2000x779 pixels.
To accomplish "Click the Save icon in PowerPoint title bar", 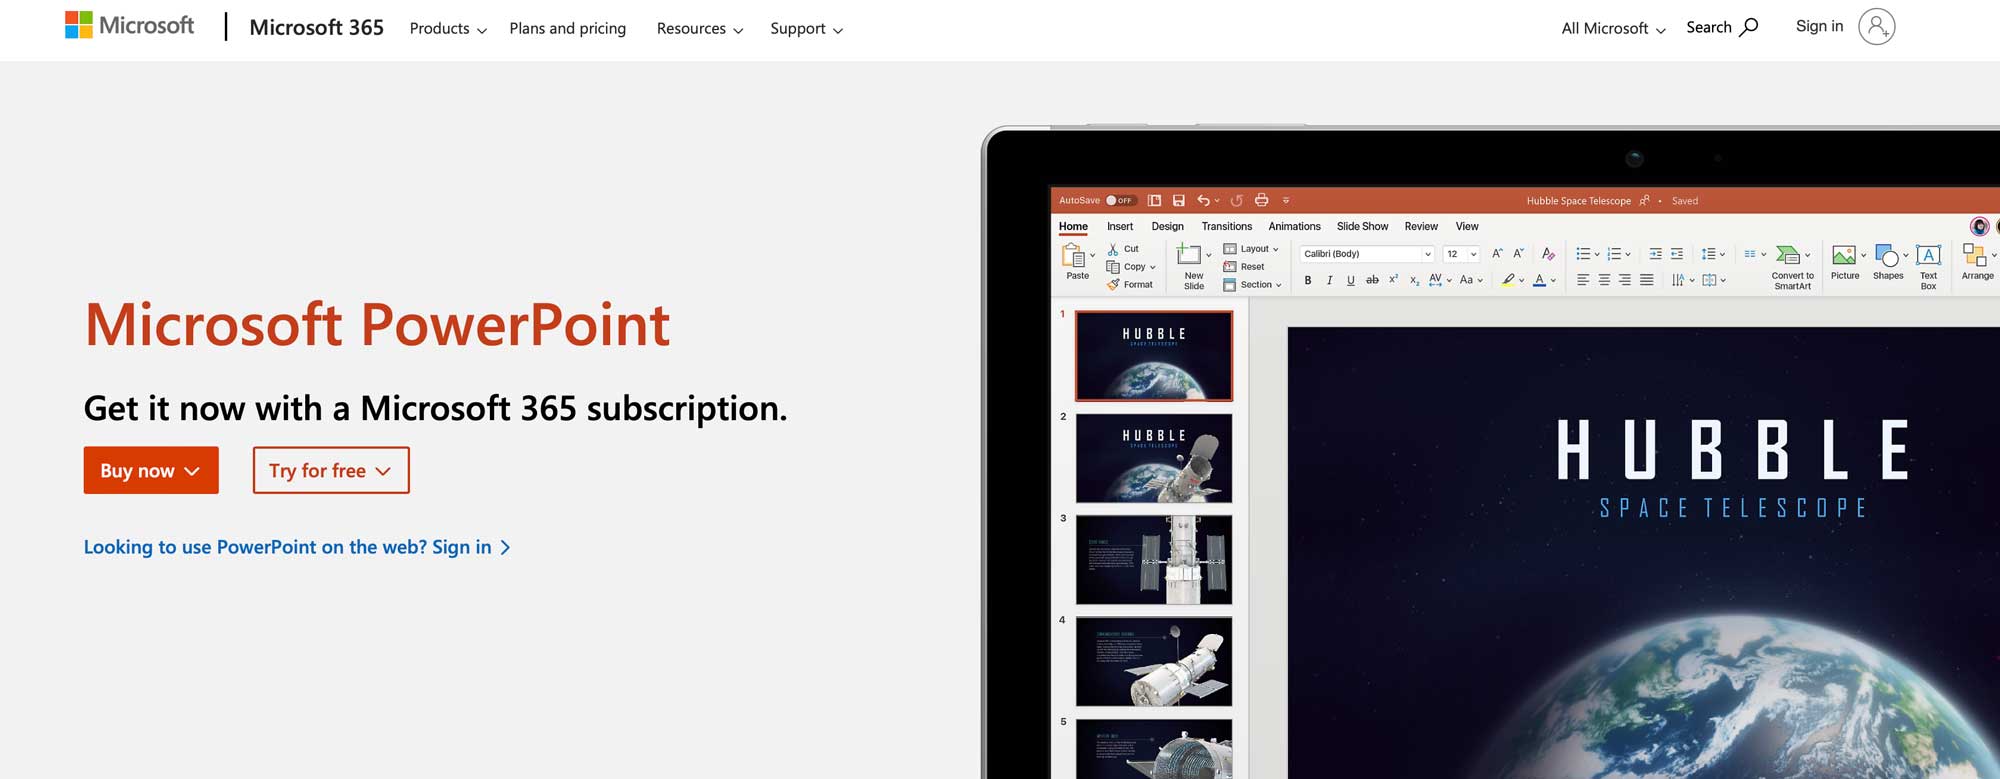I will coord(1179,201).
